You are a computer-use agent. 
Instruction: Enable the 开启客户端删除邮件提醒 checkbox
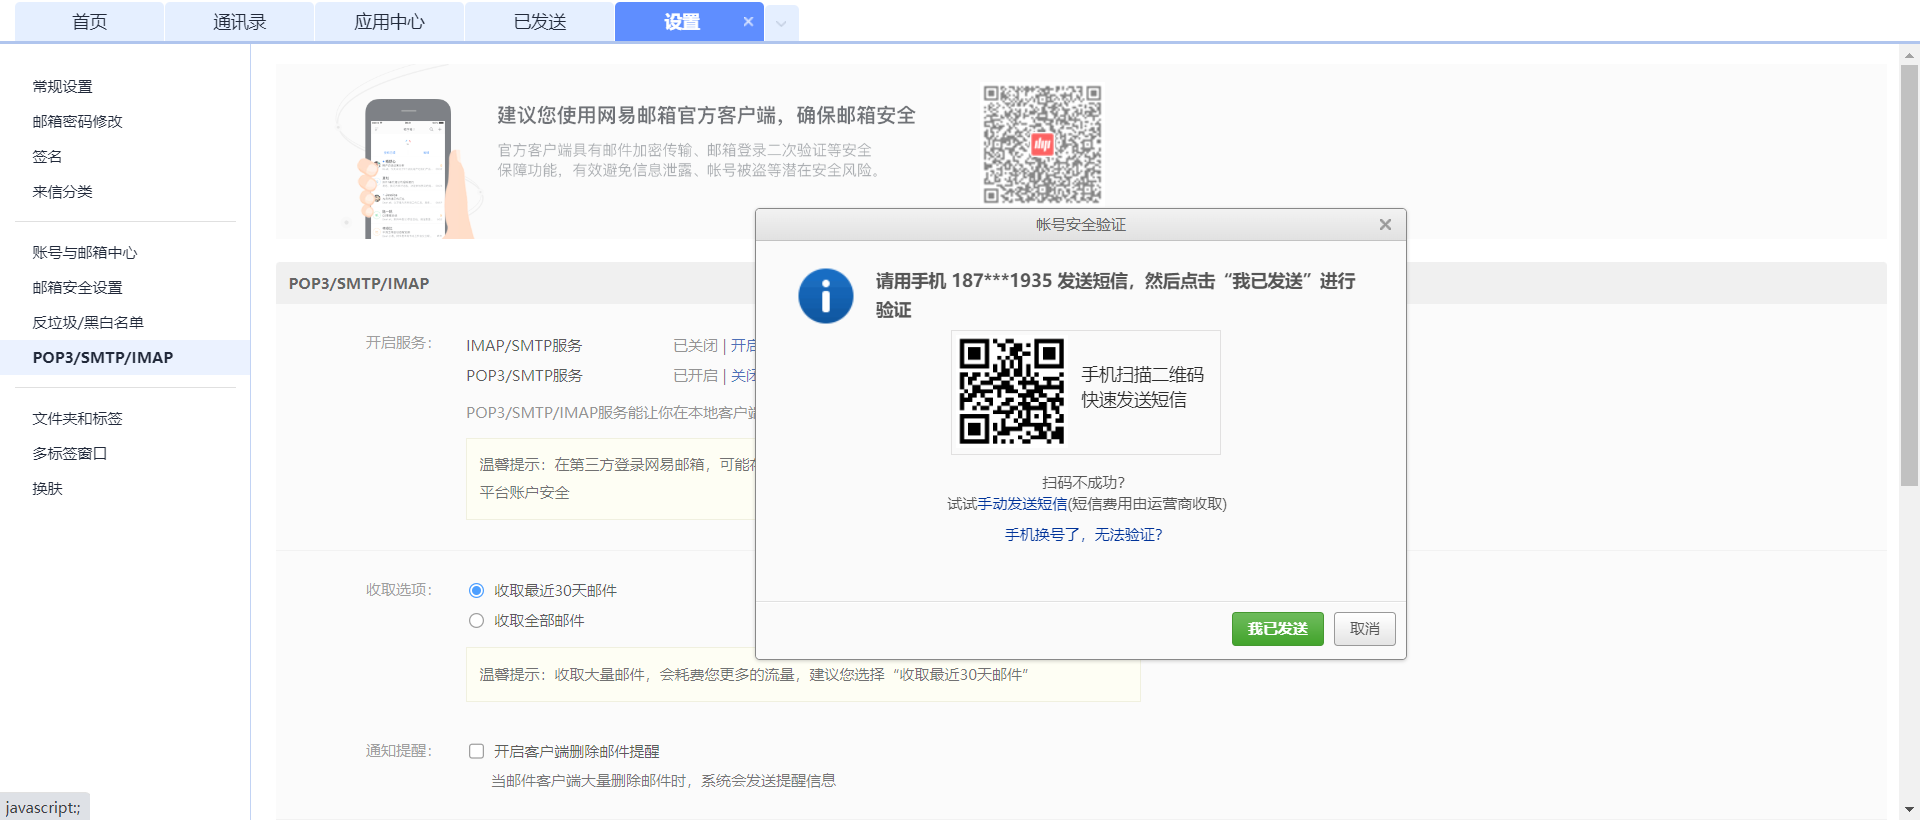(x=476, y=751)
